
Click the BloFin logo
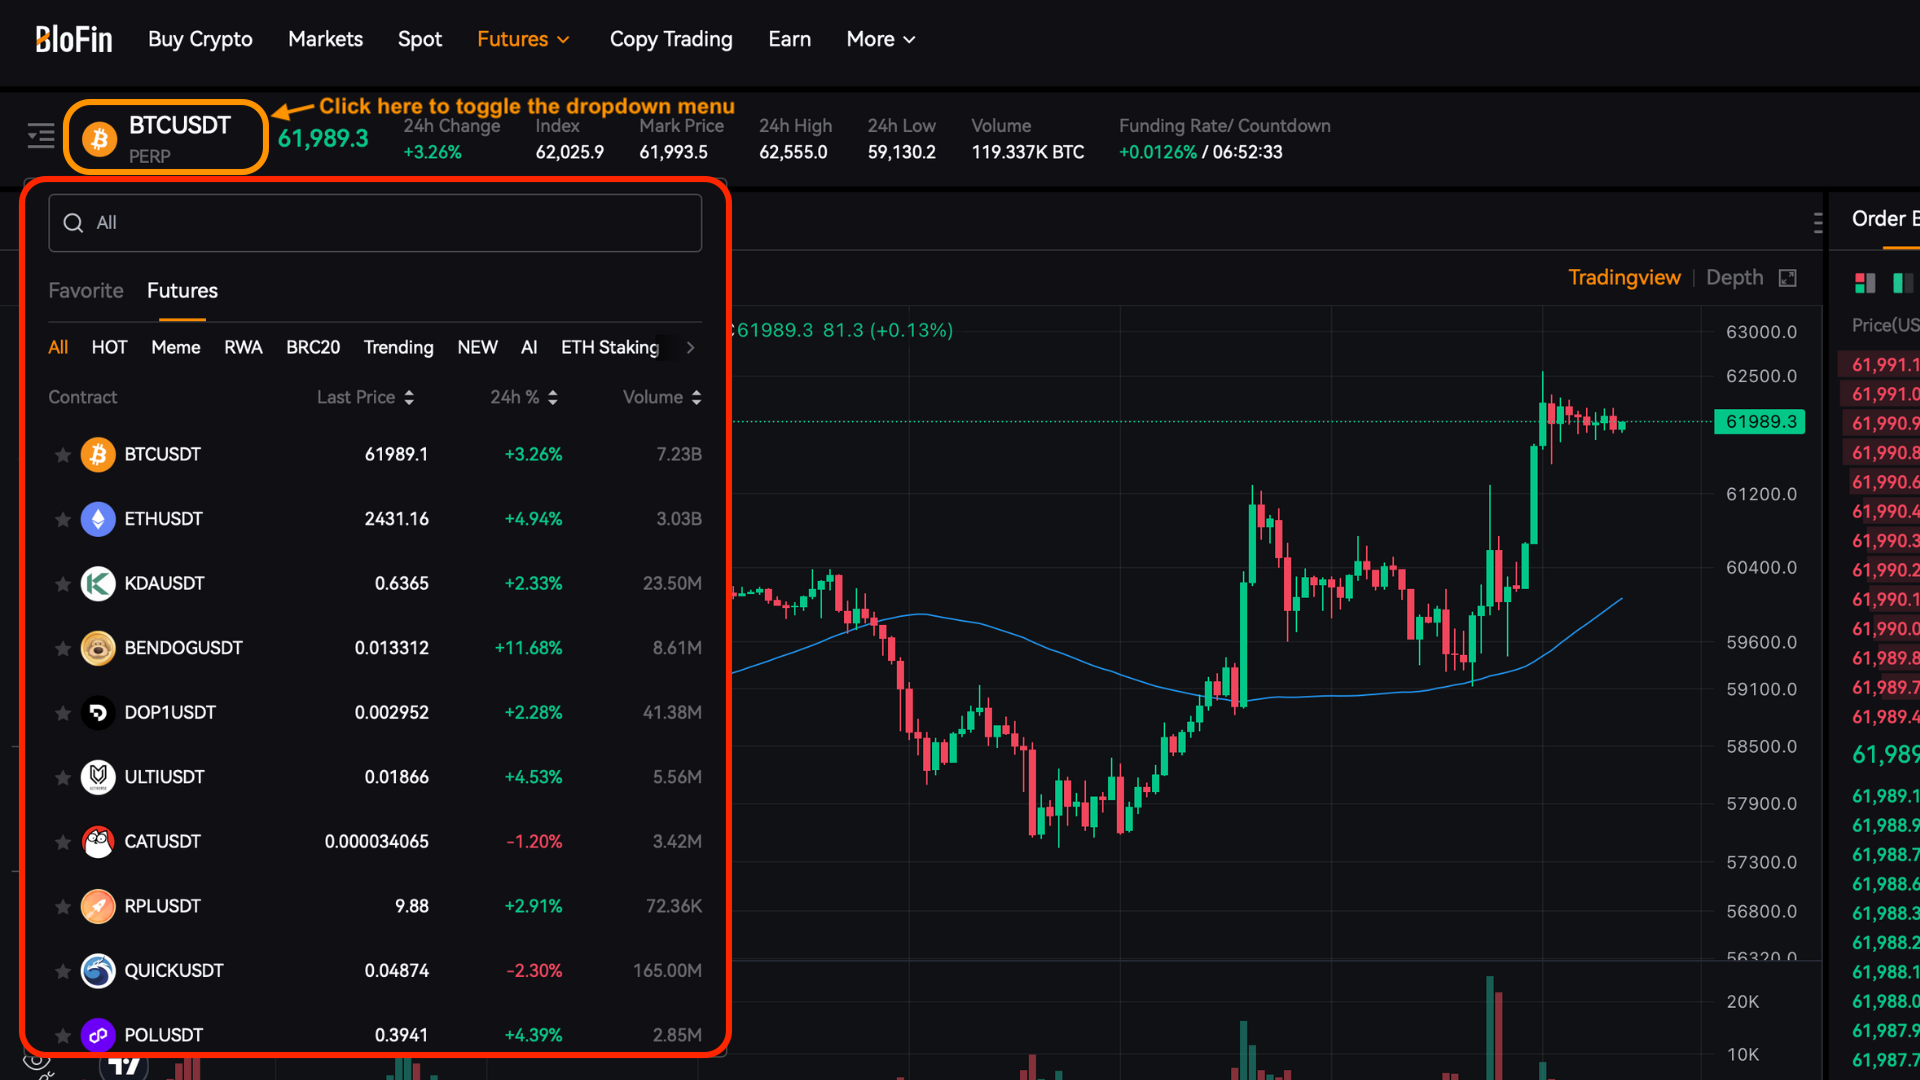point(74,39)
